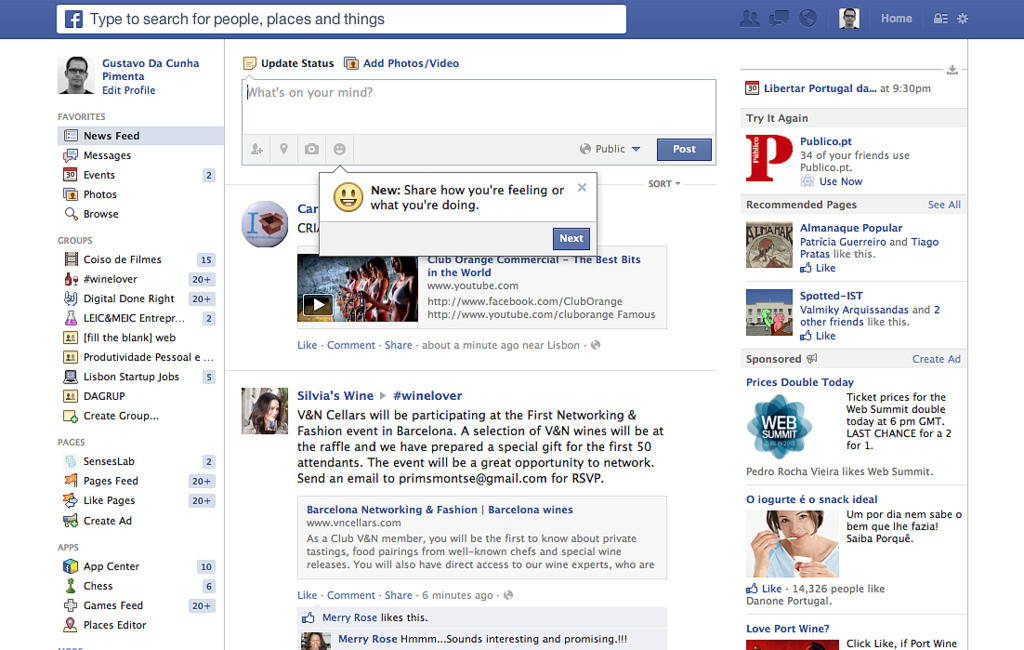Open friend requests icon in top bar
The image size is (1024, 650).
tap(750, 18)
